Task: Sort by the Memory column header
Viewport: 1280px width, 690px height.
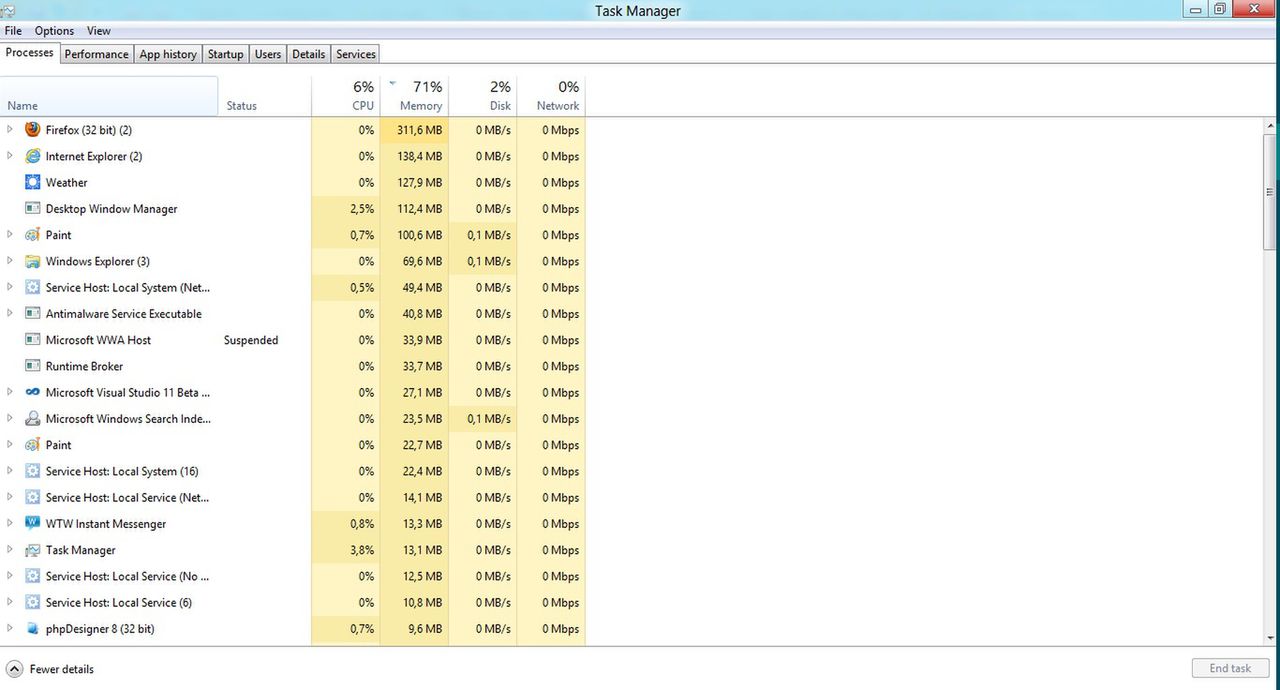Action: pos(414,96)
